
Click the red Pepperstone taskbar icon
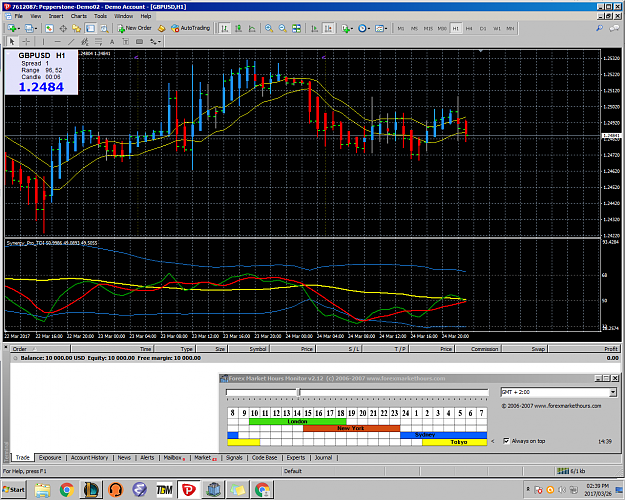(x=189, y=490)
